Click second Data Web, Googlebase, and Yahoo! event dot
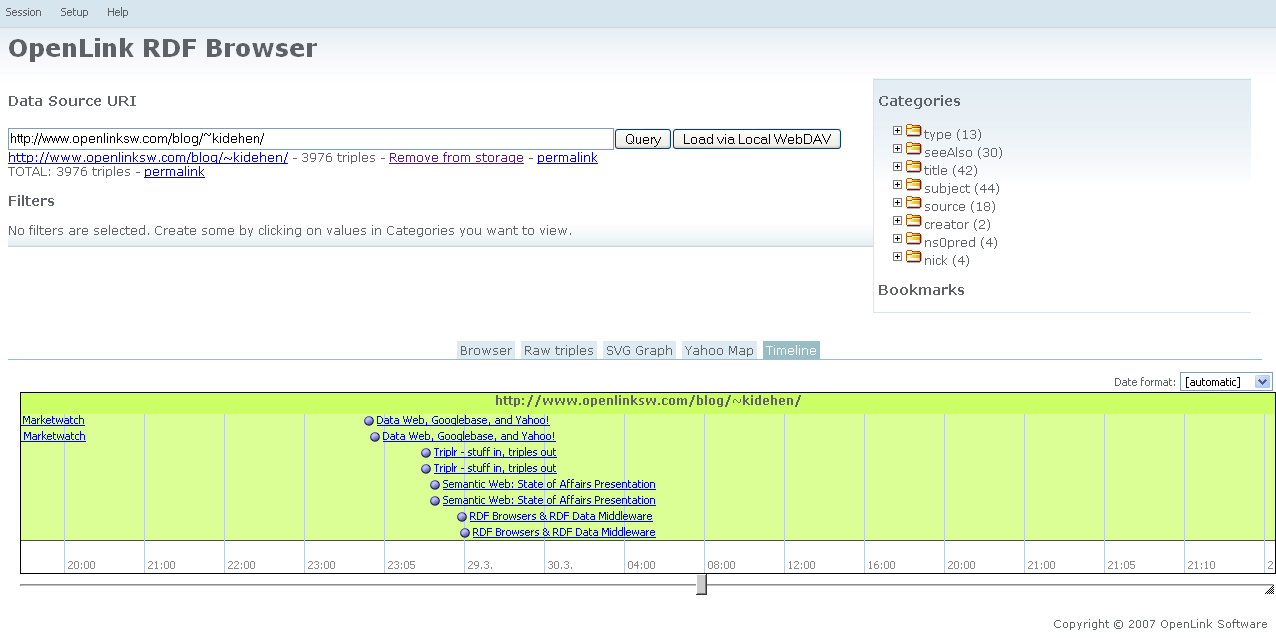This screenshot has height=638, width=1276. pos(375,437)
